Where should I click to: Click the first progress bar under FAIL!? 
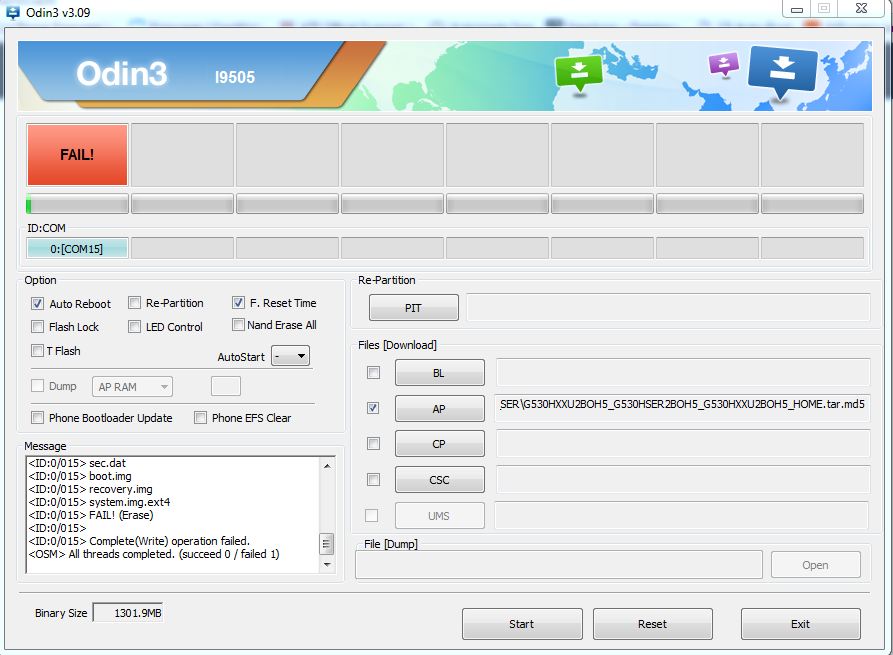(77, 204)
